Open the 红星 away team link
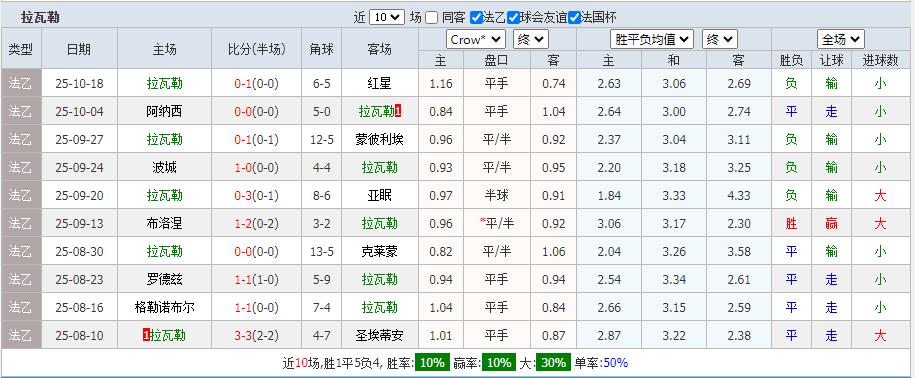The width and height of the screenshot is (915, 378). (x=379, y=83)
